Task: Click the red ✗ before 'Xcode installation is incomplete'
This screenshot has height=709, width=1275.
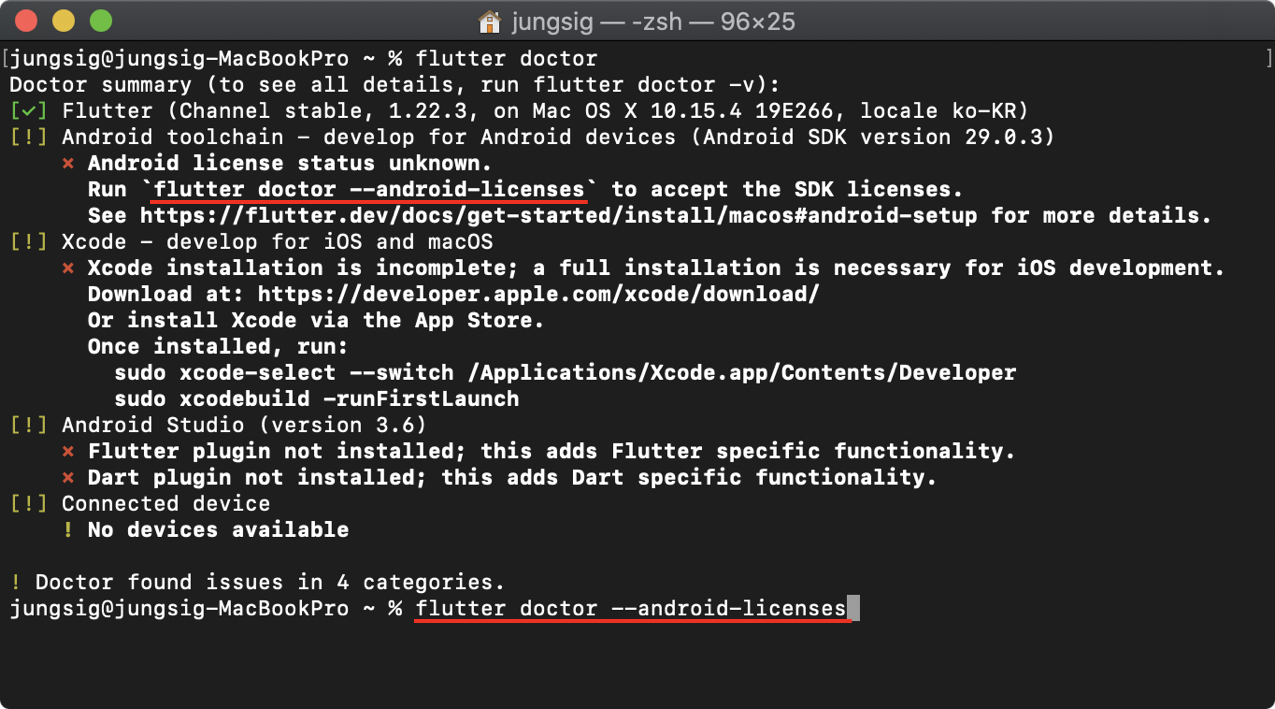Action: 68,268
